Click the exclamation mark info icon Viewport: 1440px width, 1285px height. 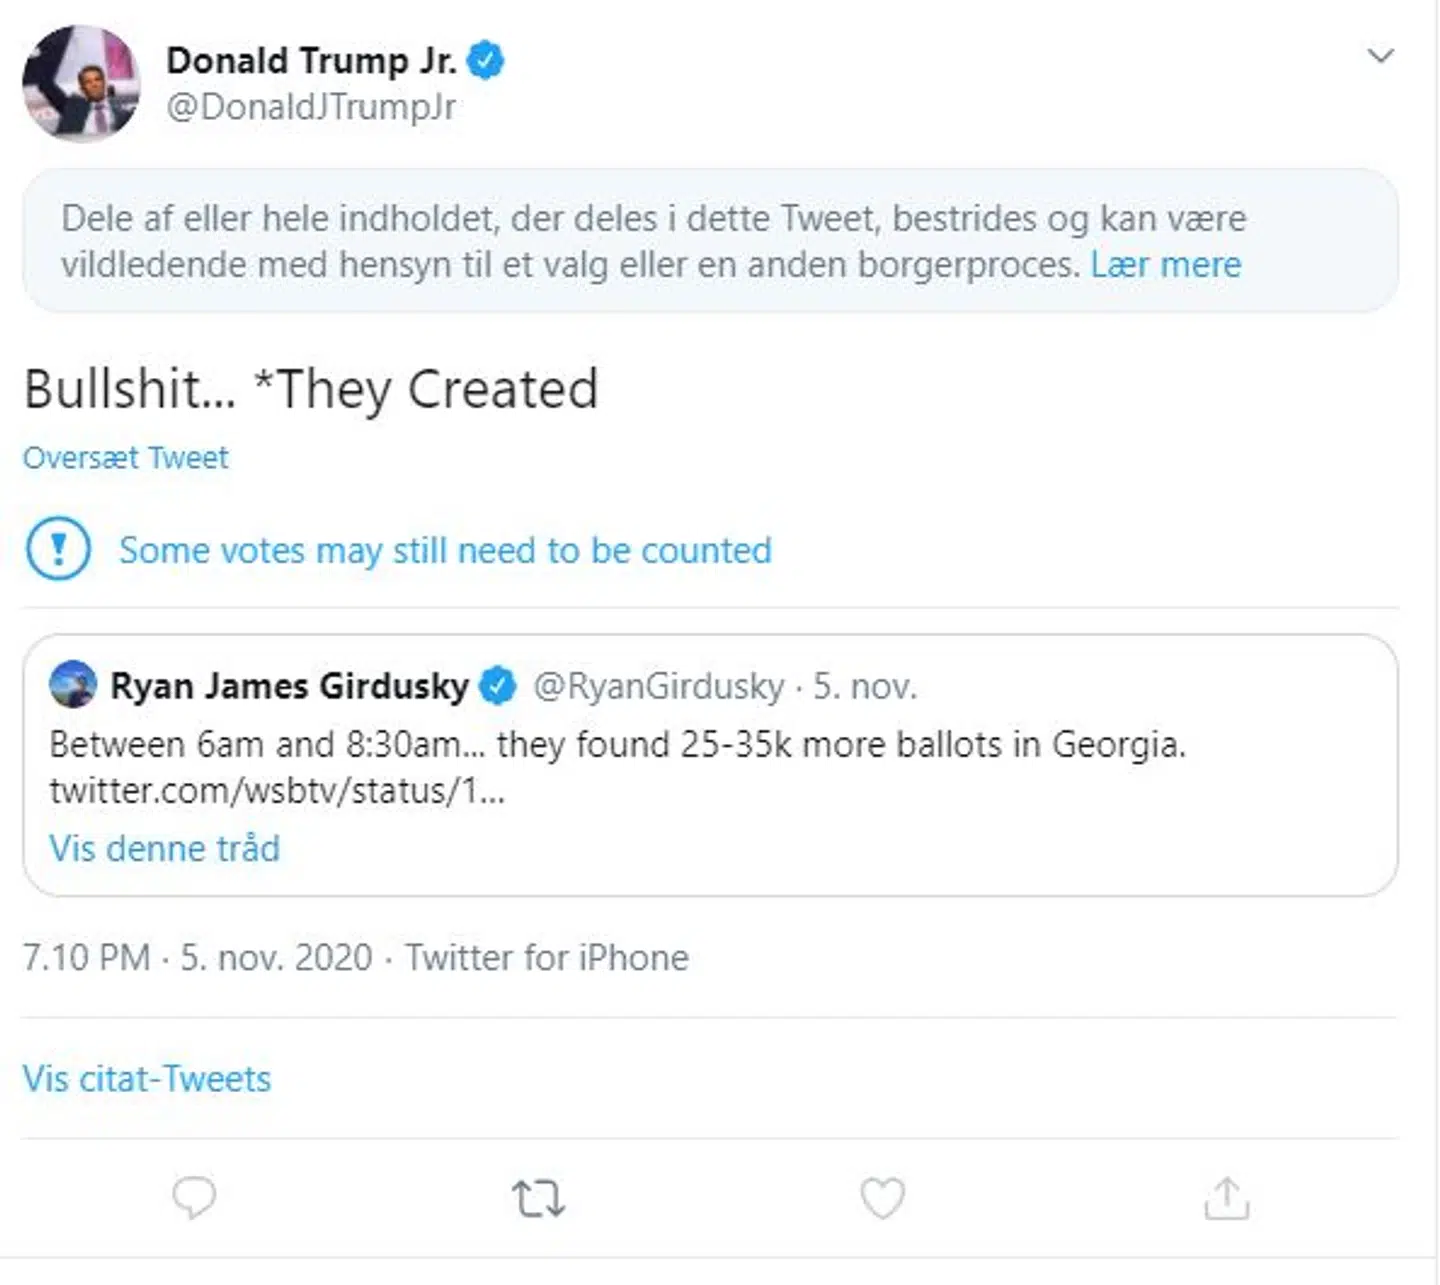coord(58,549)
